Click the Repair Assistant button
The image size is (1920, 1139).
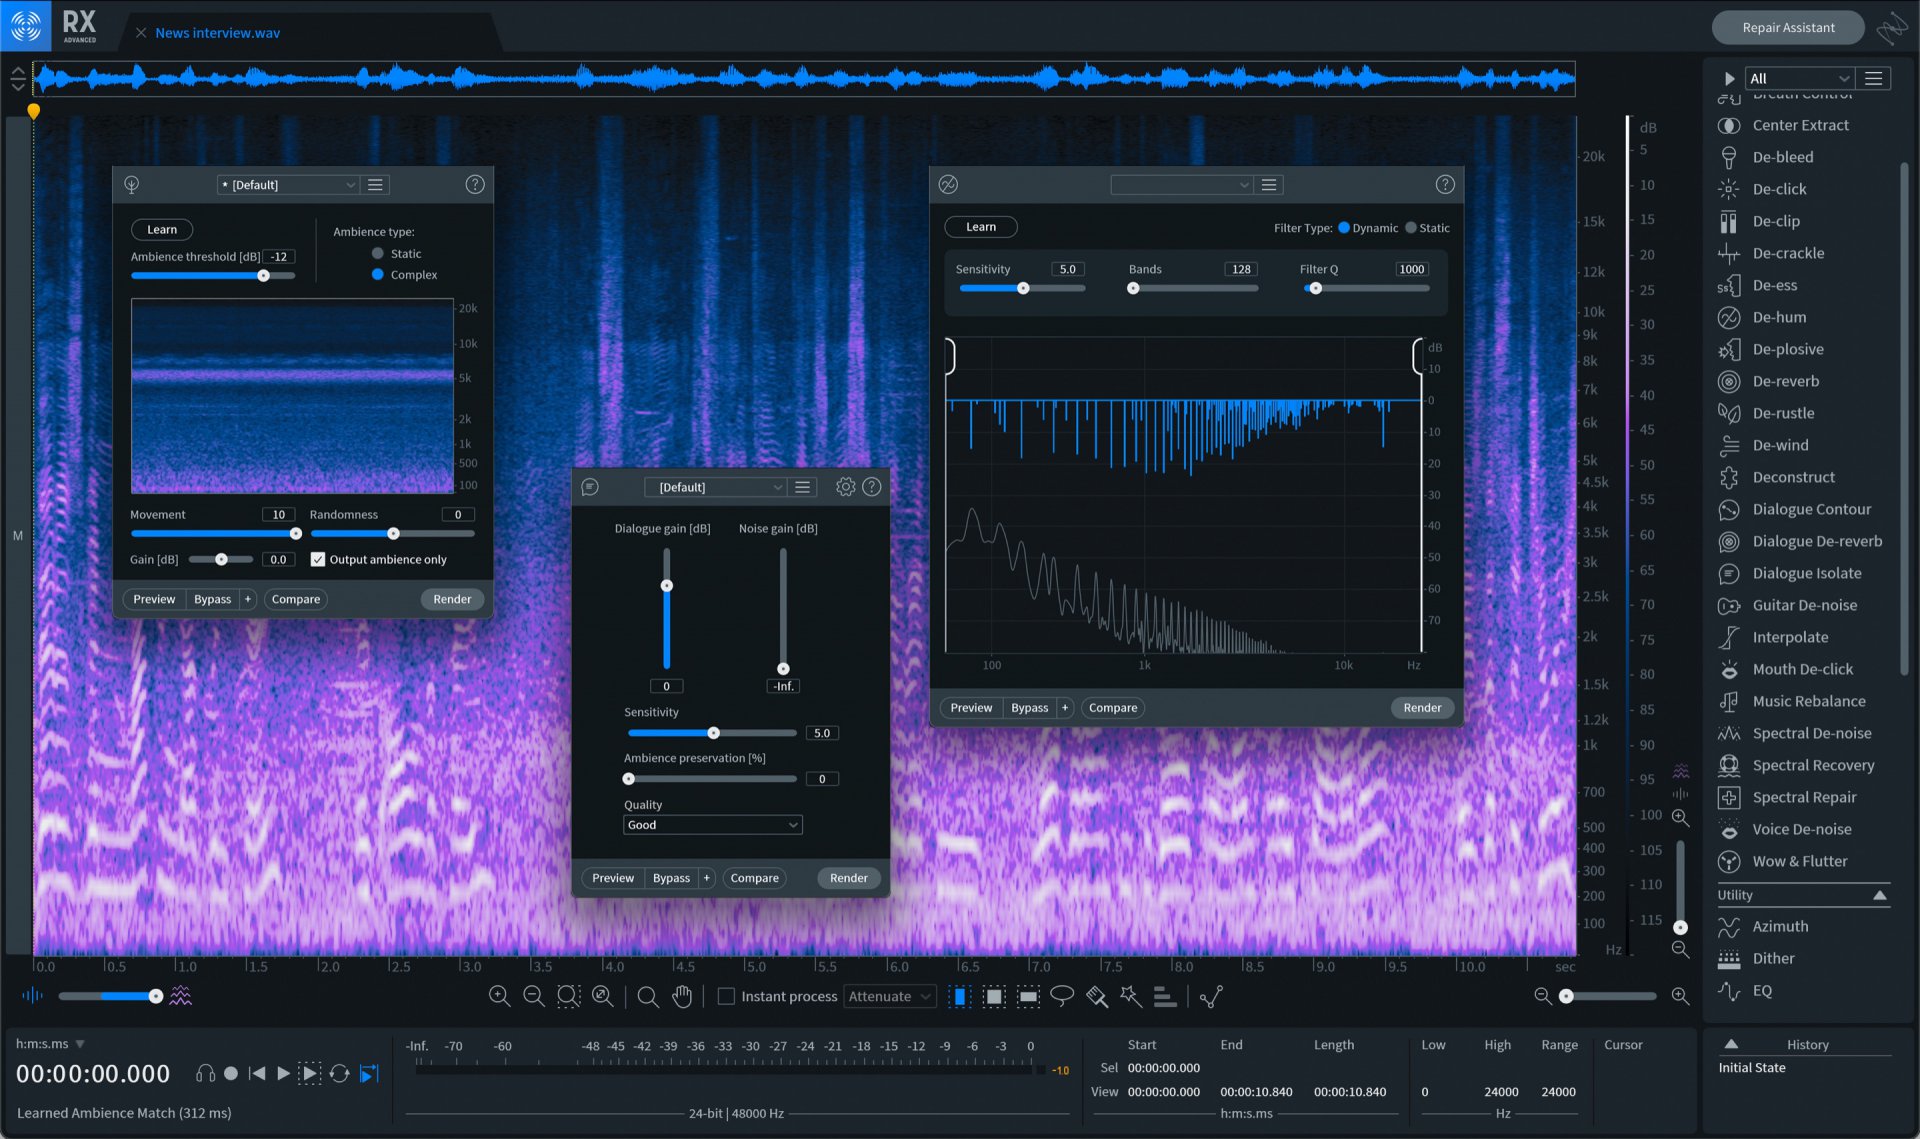tap(1787, 28)
